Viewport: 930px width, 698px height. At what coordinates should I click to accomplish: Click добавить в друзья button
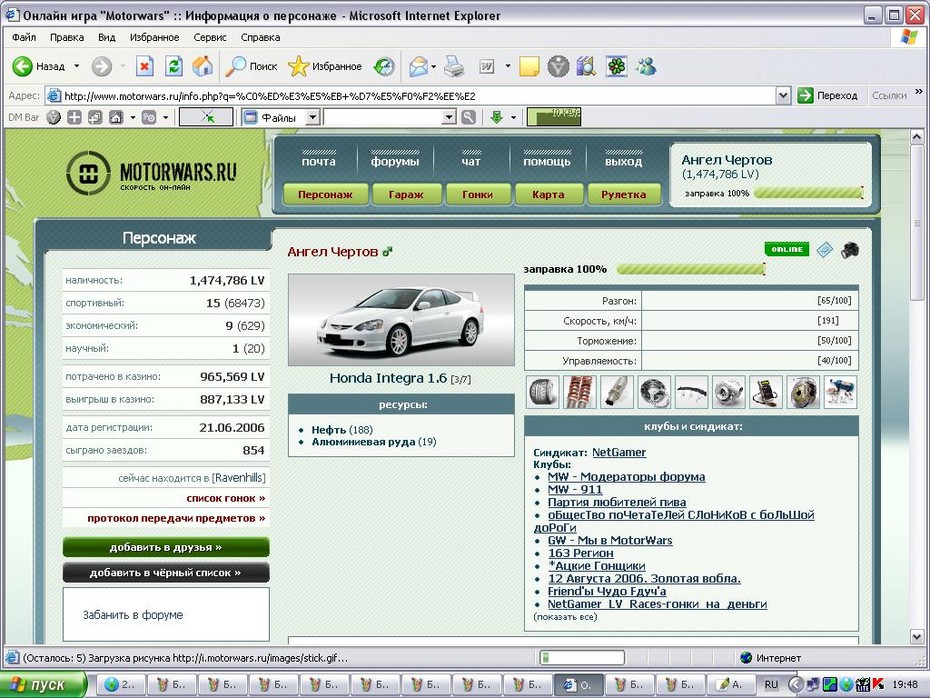166,547
